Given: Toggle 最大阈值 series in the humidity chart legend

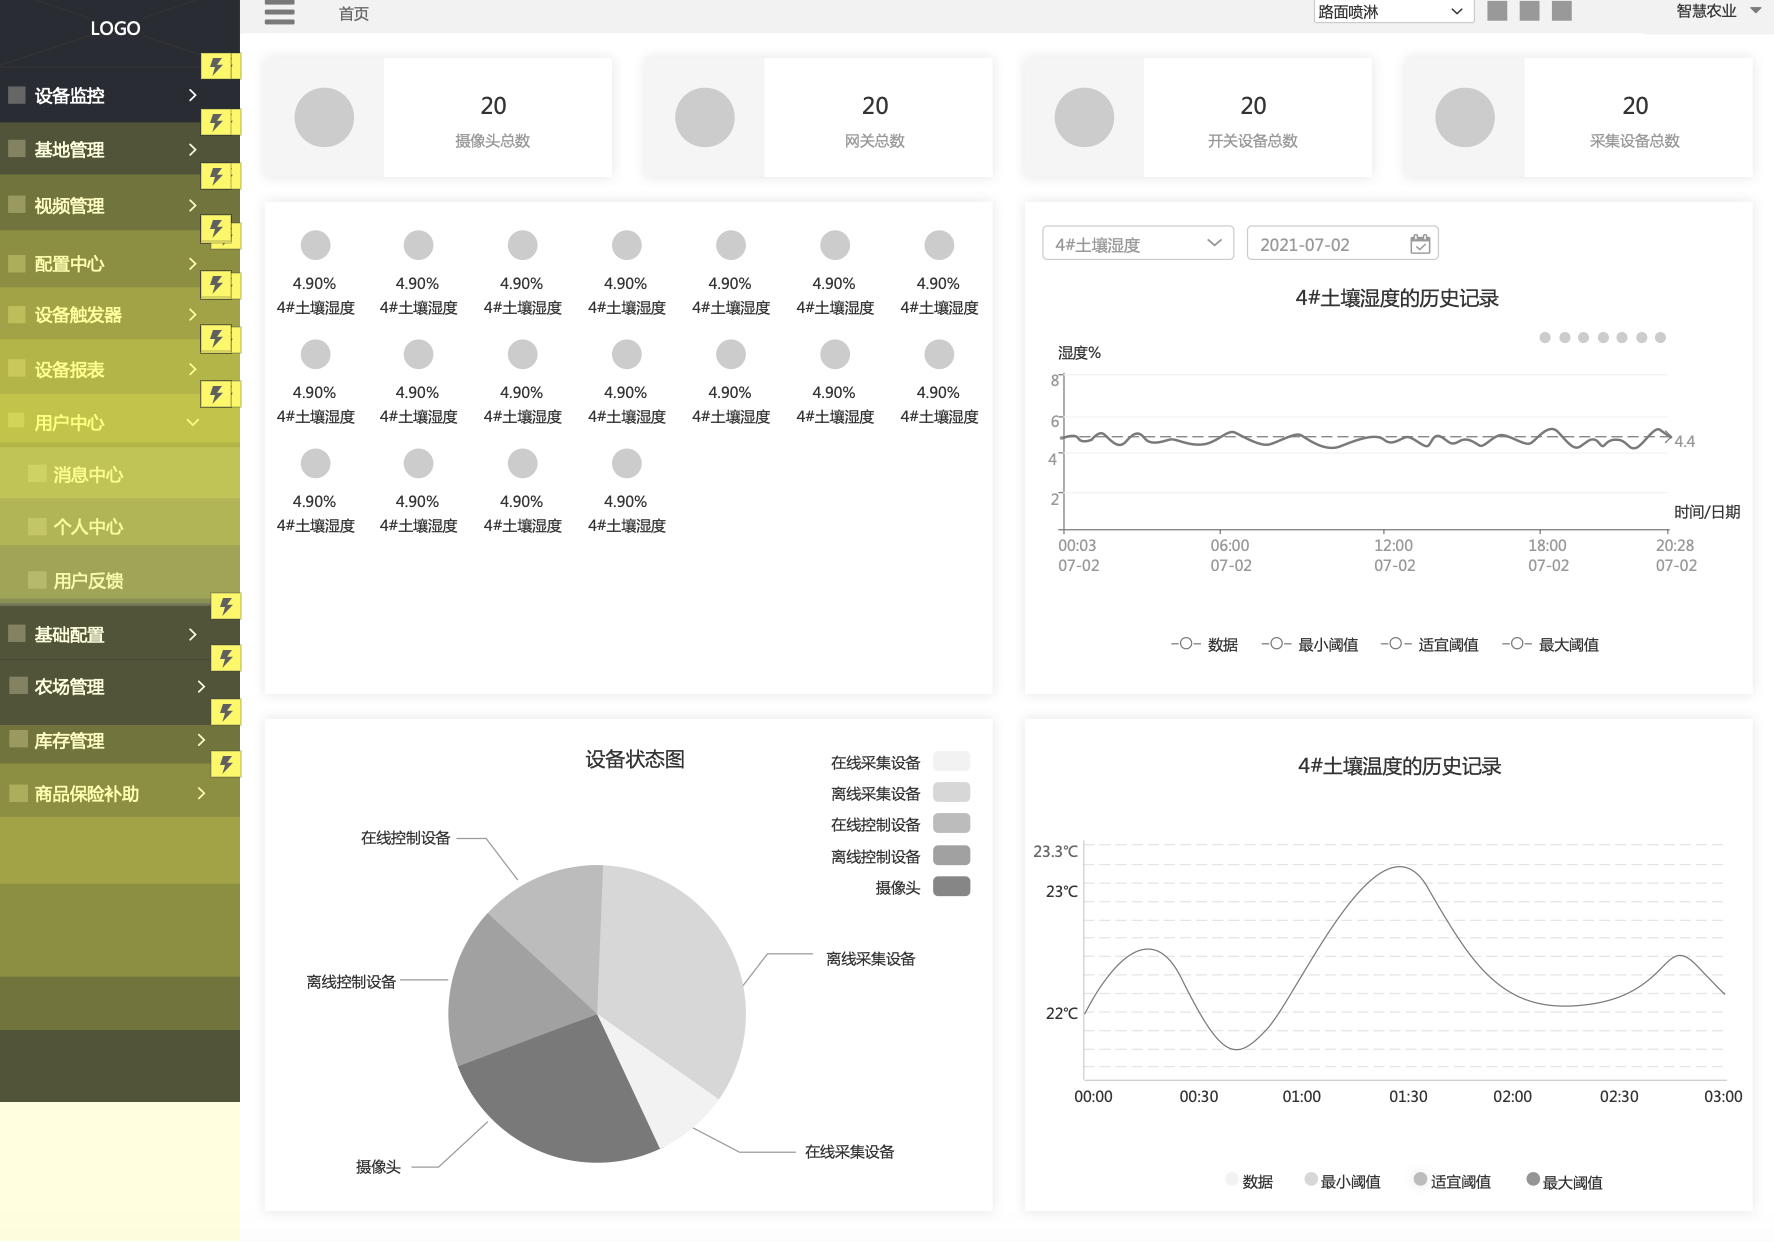Looking at the screenshot, I should pyautogui.click(x=1551, y=645).
